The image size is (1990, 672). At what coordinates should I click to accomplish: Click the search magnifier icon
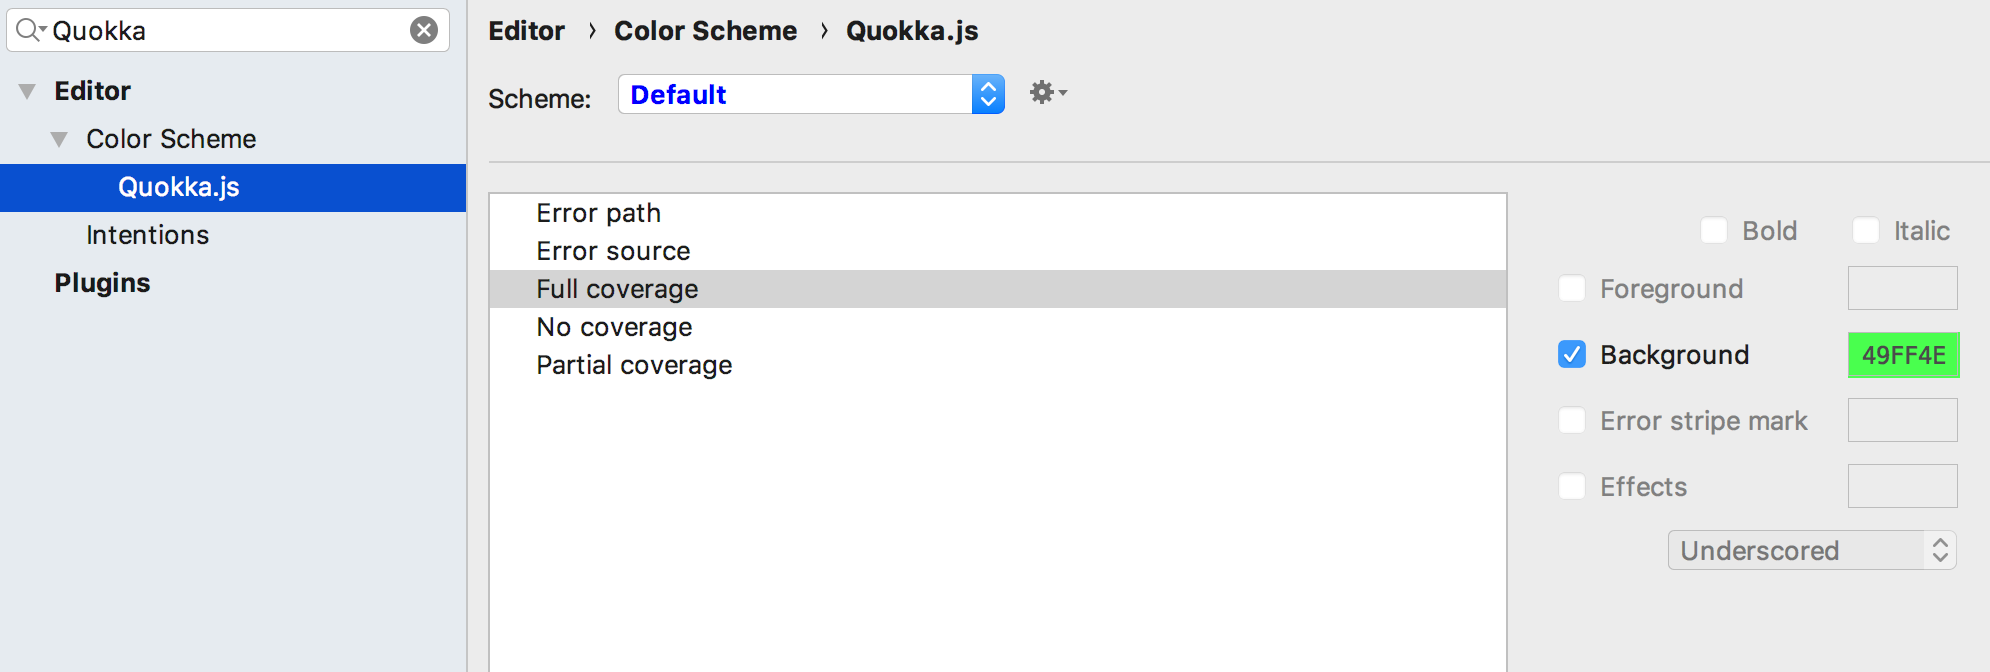(30, 30)
